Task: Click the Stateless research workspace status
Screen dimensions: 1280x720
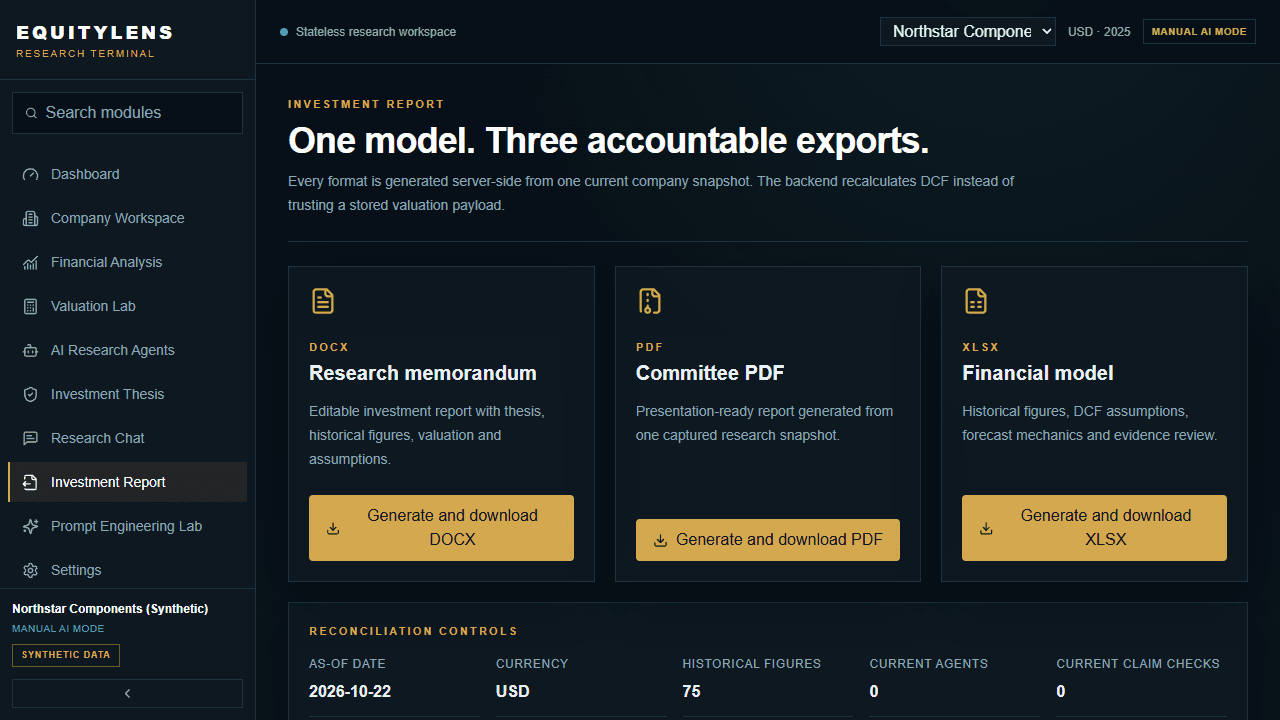Action: pyautogui.click(x=368, y=32)
